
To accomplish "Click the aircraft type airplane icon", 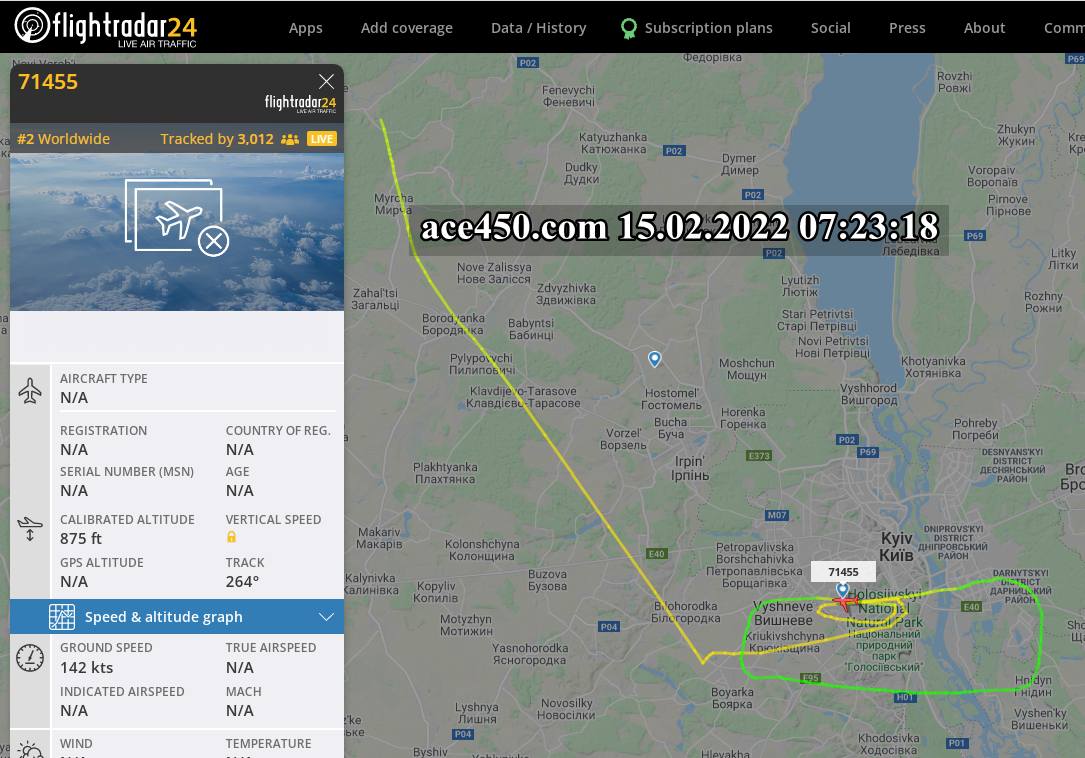I will click(x=30, y=390).
